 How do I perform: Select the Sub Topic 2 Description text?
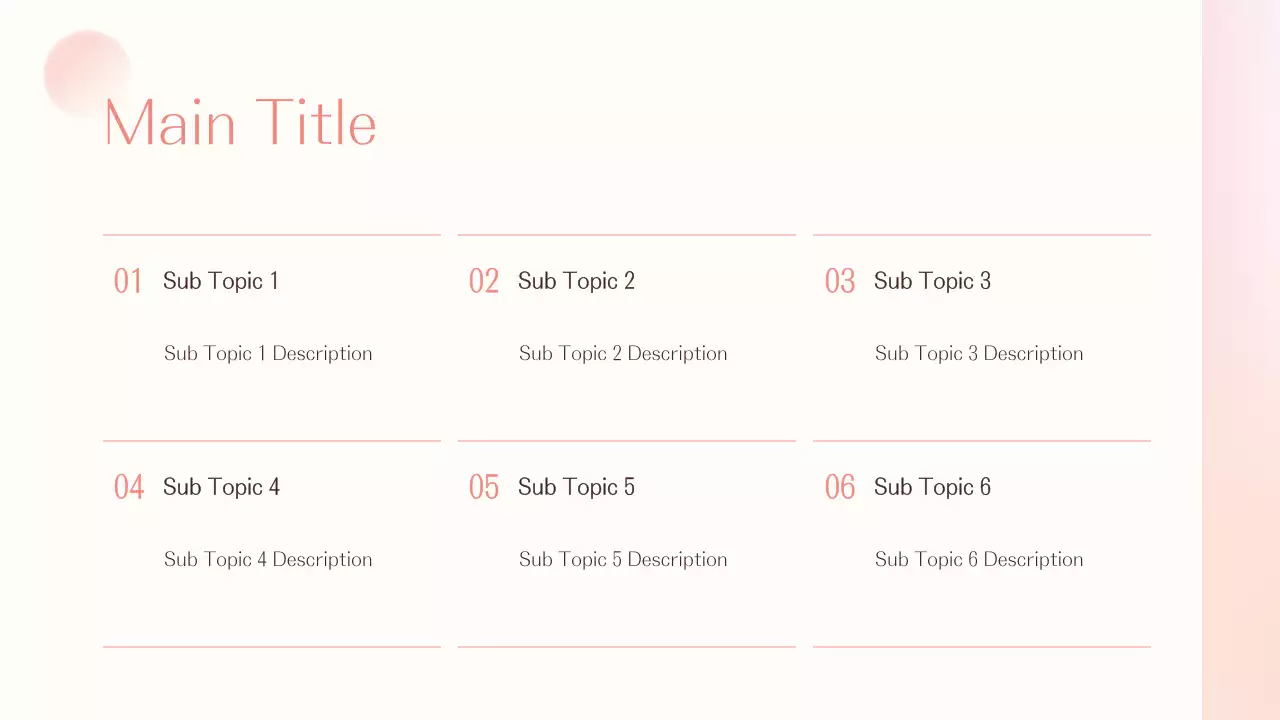(x=623, y=353)
